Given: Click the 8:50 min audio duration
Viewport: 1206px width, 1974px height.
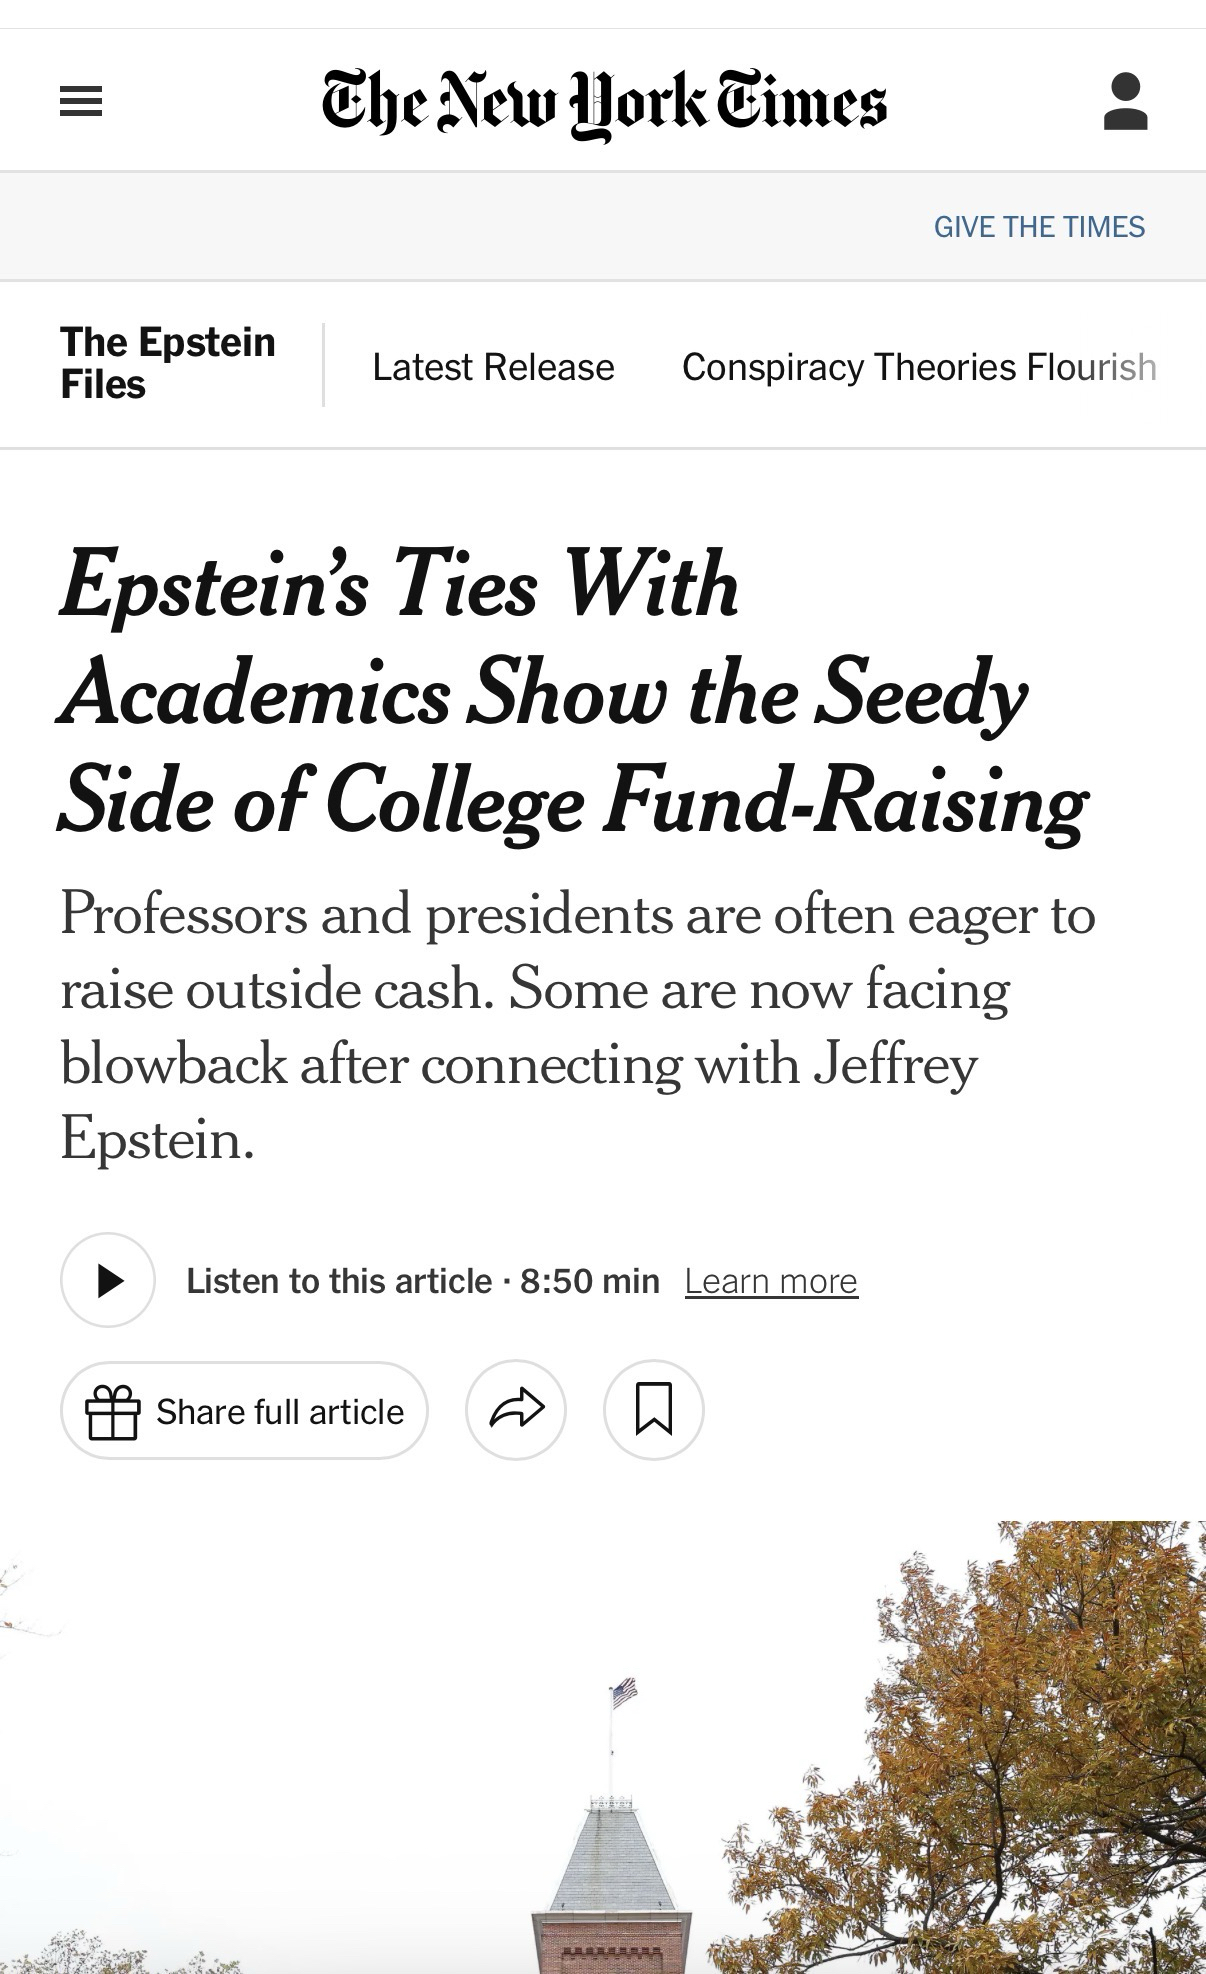Looking at the screenshot, I should point(590,1281).
